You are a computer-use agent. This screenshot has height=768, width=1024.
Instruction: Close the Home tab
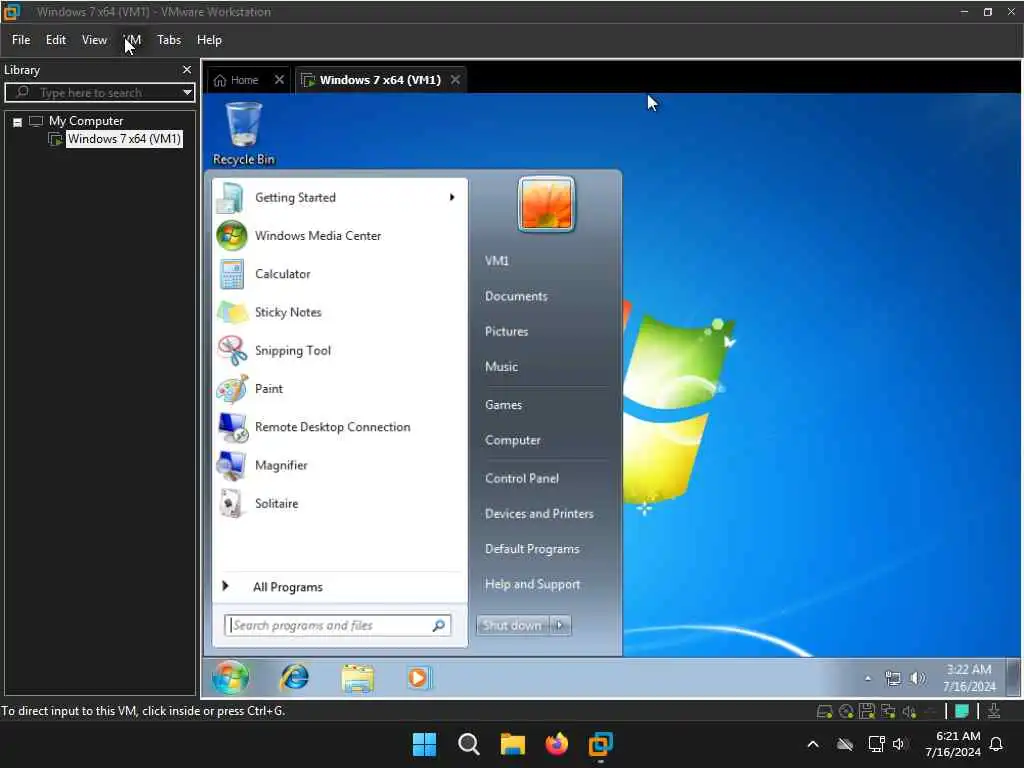pos(280,80)
